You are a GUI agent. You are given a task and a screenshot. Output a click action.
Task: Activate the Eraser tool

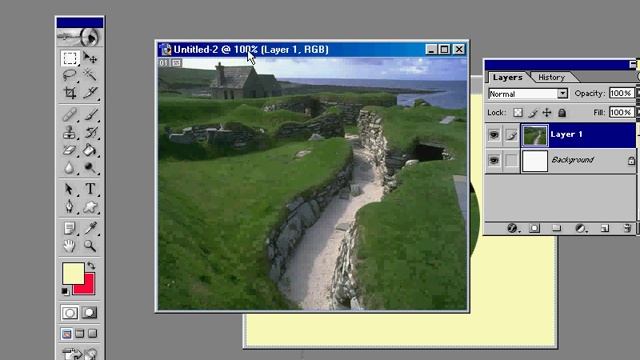pyautogui.click(x=70, y=150)
